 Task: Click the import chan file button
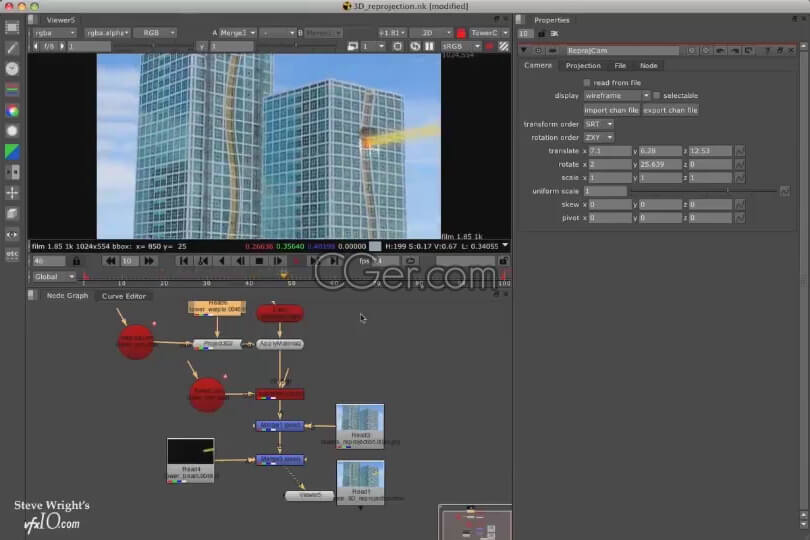click(x=611, y=110)
